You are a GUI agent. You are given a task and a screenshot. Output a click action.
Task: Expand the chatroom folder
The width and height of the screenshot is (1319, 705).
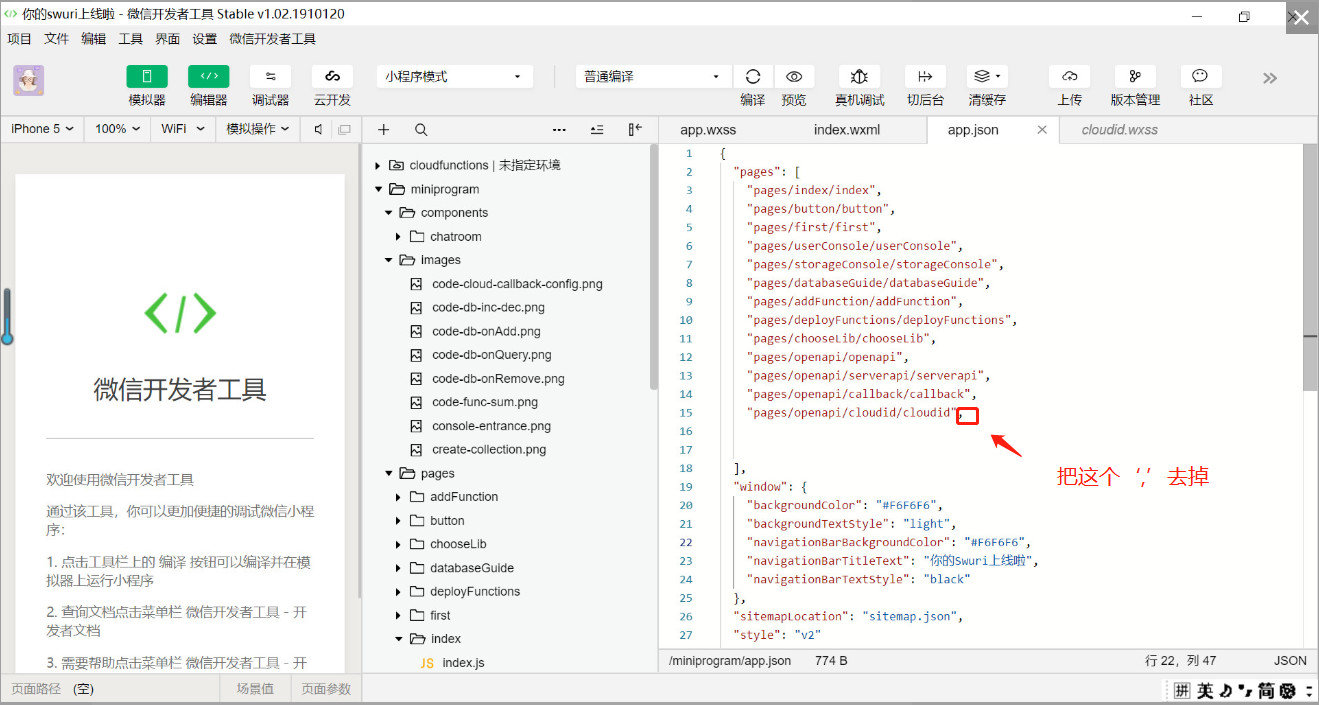(x=399, y=237)
